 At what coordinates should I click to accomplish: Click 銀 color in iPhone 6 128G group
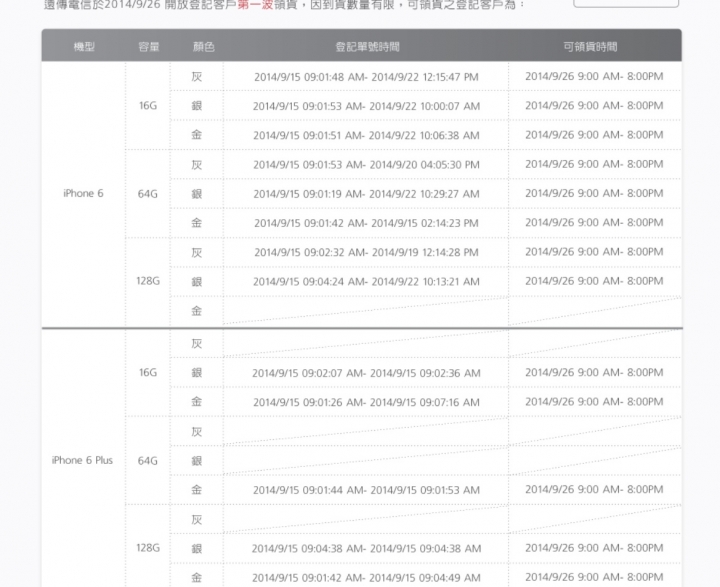point(197,282)
